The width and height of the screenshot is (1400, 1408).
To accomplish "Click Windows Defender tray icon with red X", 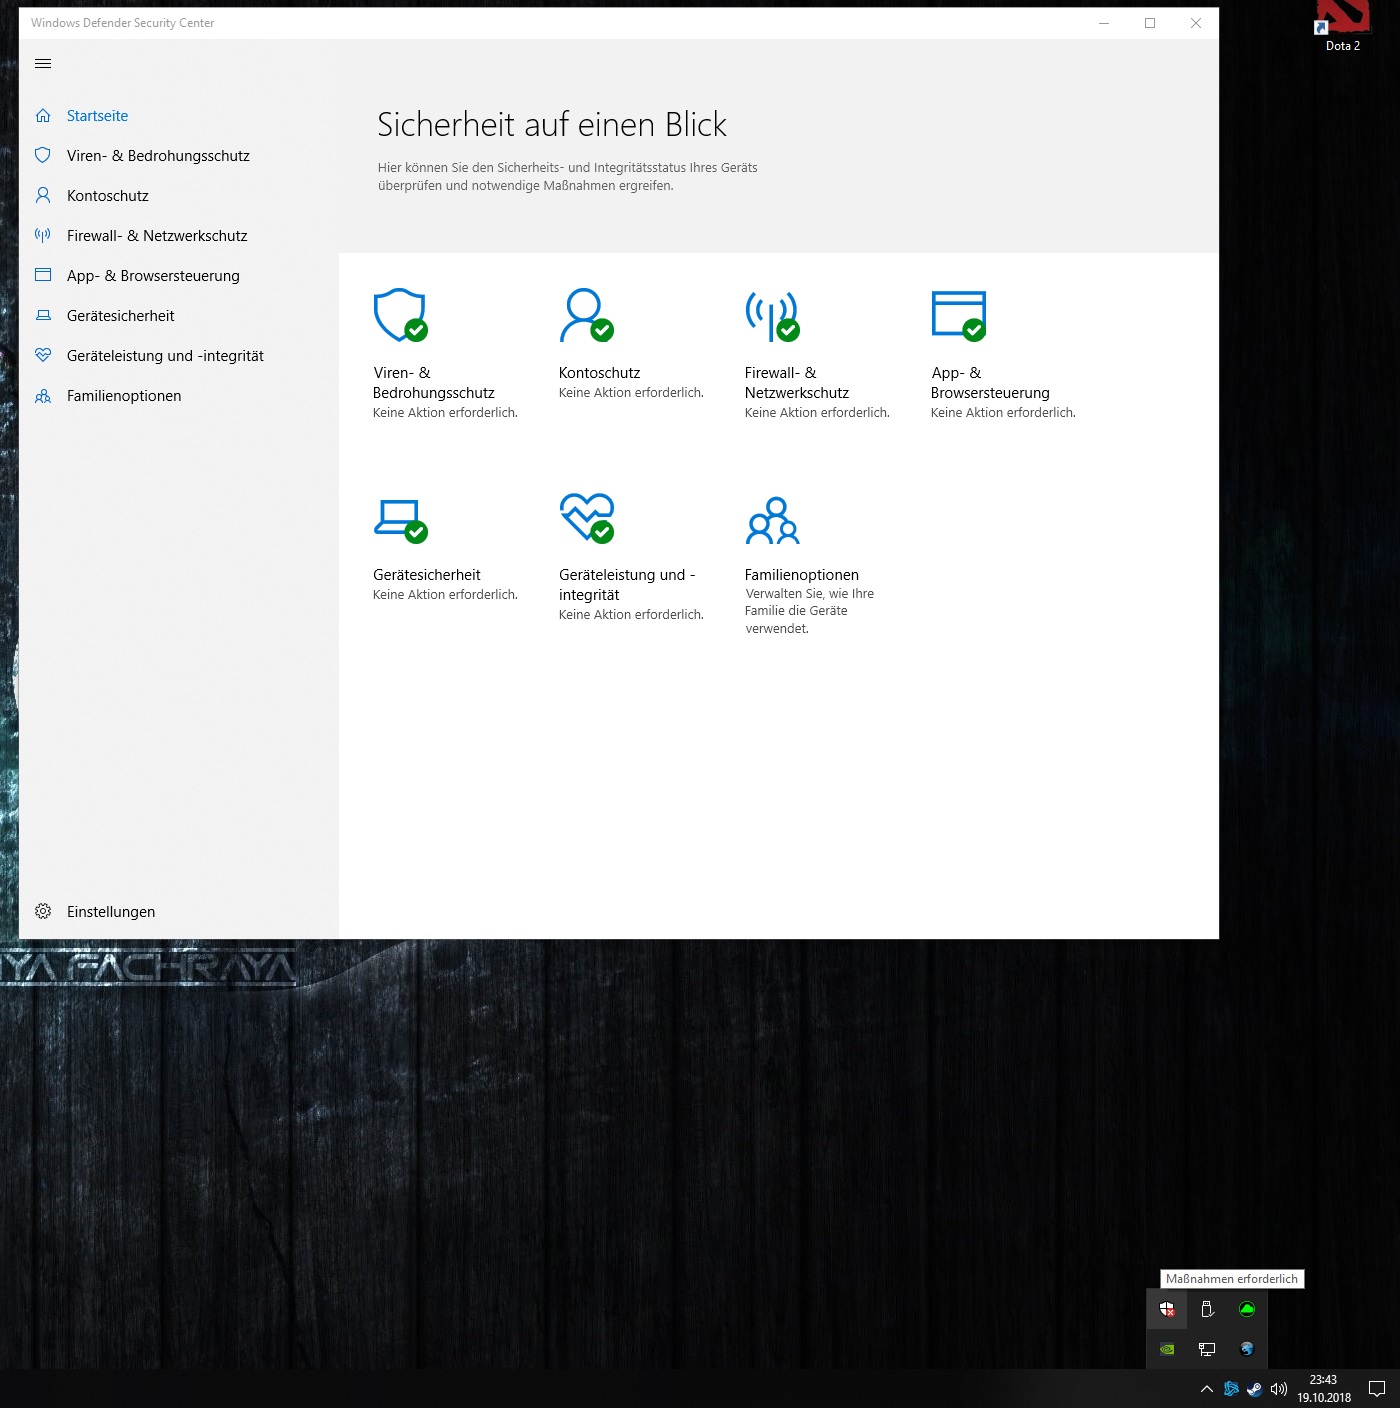I will click(1167, 1309).
